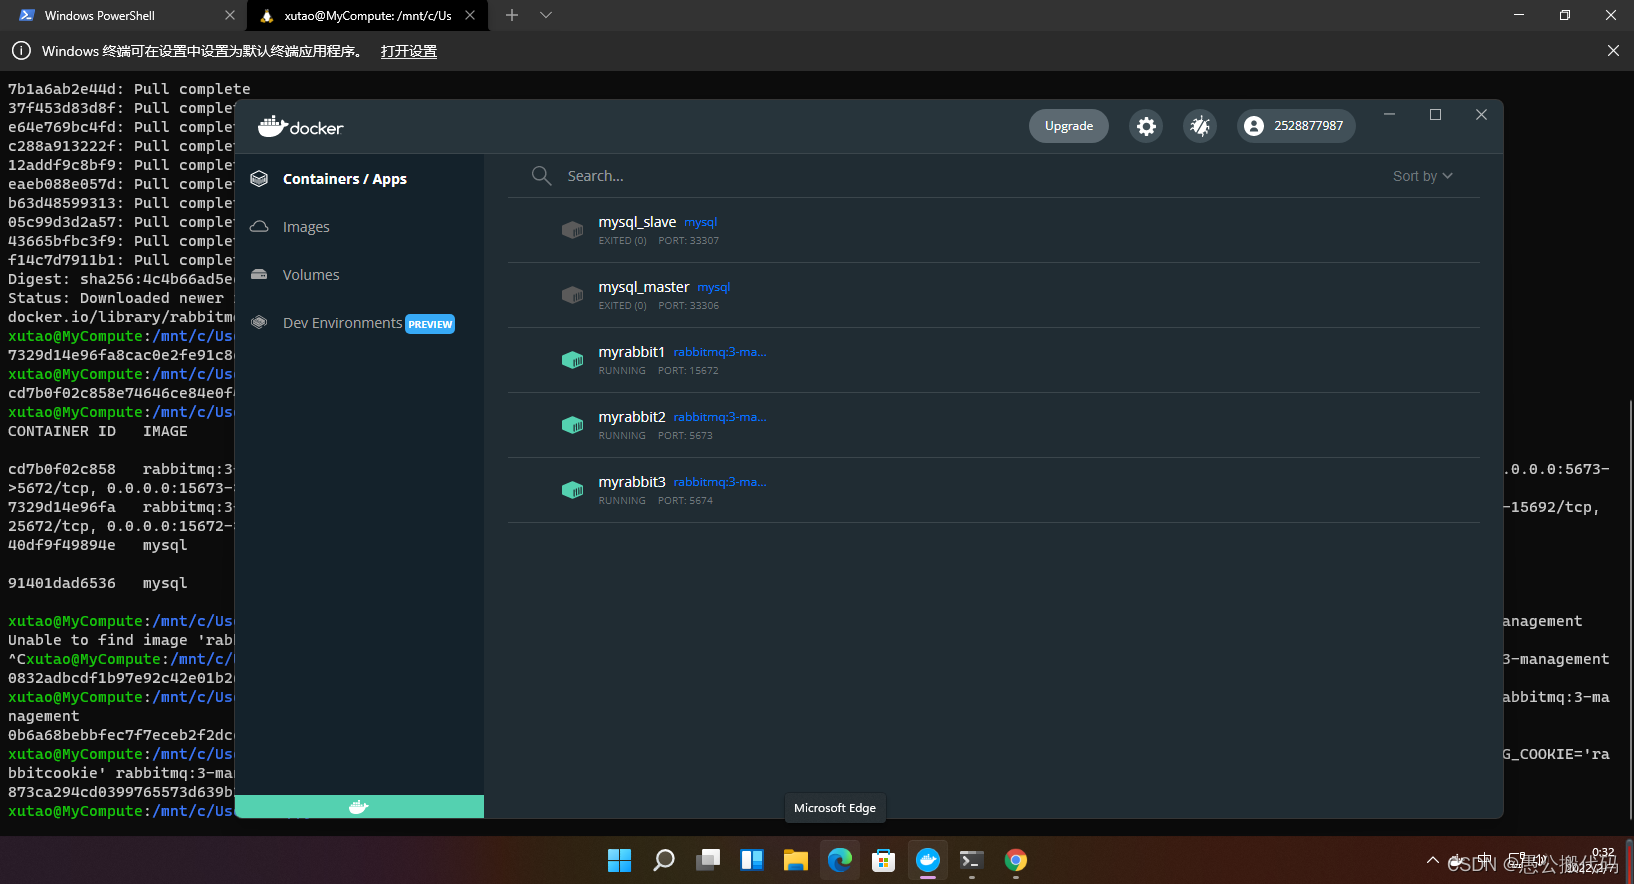Open Google Chrome from the taskbar
The width and height of the screenshot is (1634, 884).
point(1016,860)
